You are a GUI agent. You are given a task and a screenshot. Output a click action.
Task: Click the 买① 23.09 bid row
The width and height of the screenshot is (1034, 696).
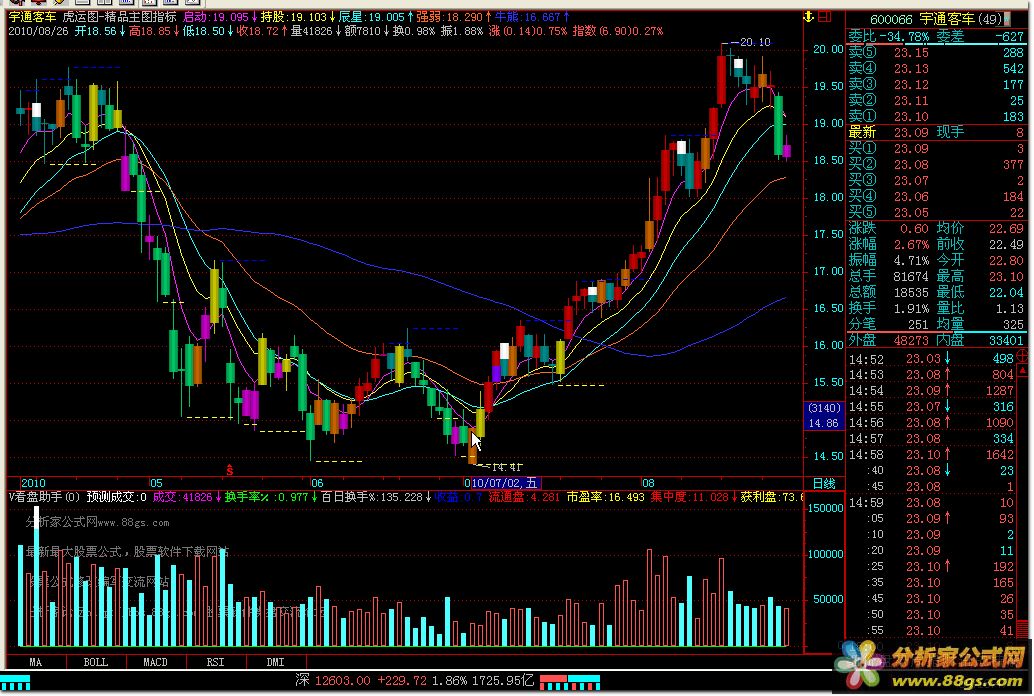pyautogui.click(x=936, y=148)
